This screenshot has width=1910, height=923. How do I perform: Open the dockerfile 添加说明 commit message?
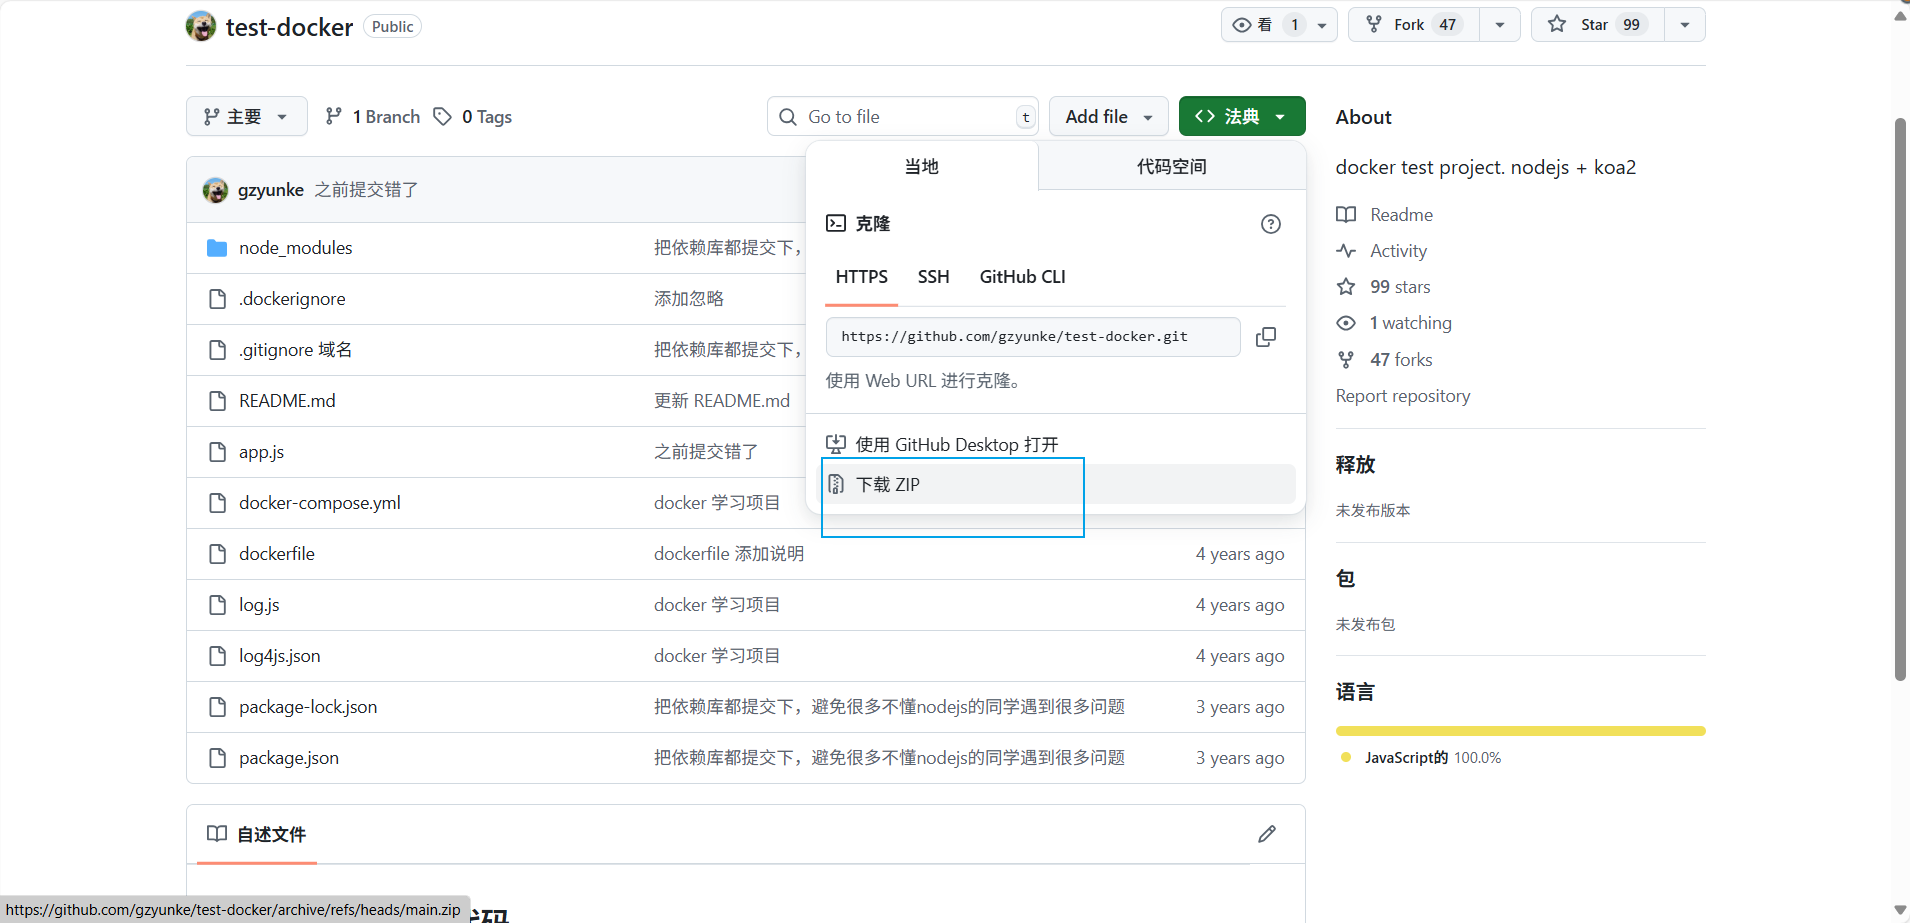tap(729, 554)
